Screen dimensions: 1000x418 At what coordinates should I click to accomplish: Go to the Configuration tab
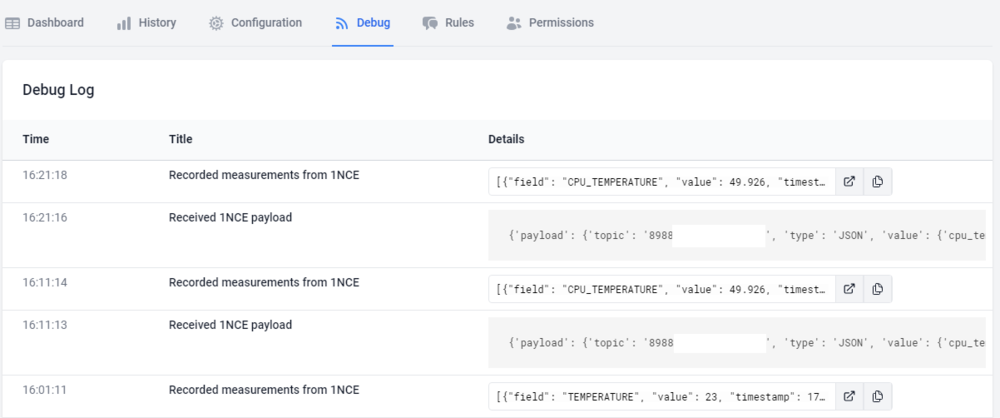(266, 23)
